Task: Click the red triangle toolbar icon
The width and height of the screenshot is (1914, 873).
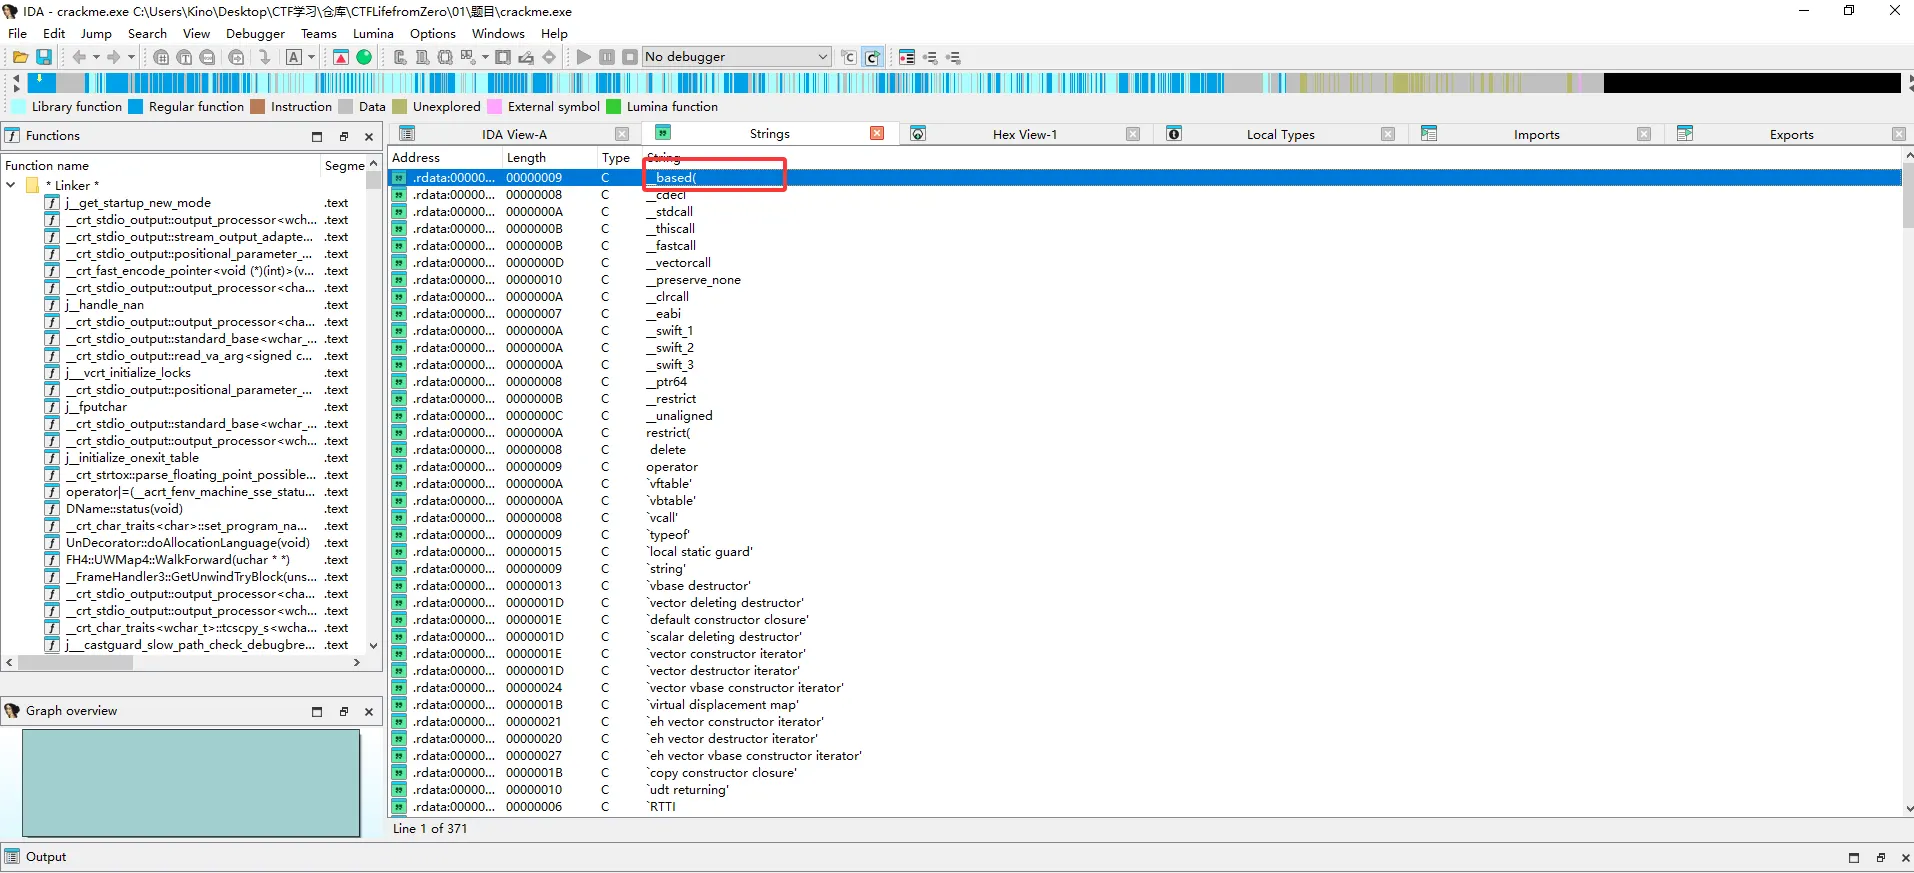Action: pos(341,57)
